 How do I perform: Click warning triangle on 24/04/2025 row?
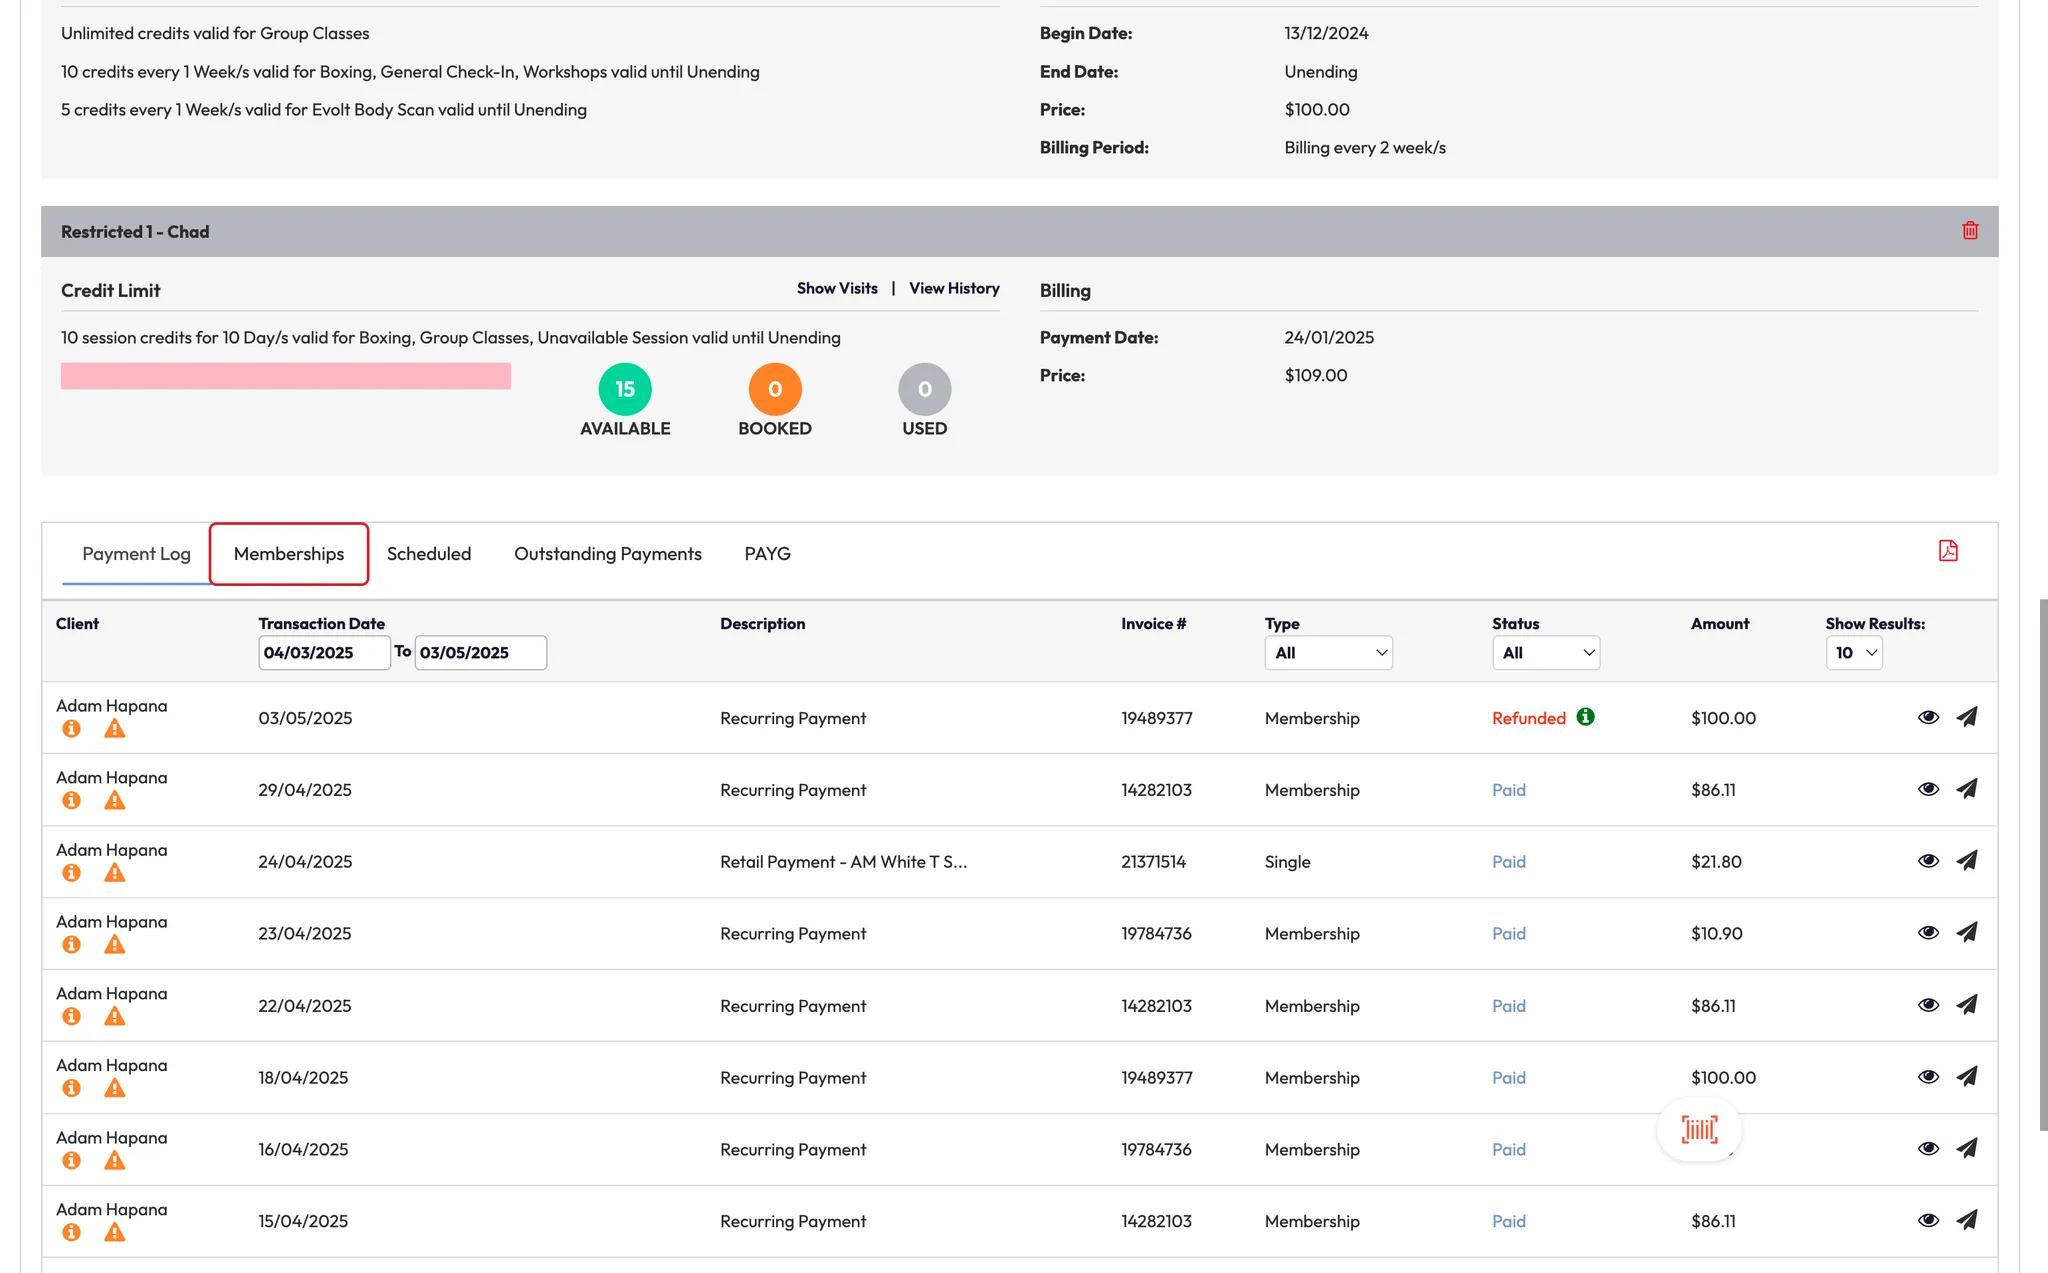[115, 873]
